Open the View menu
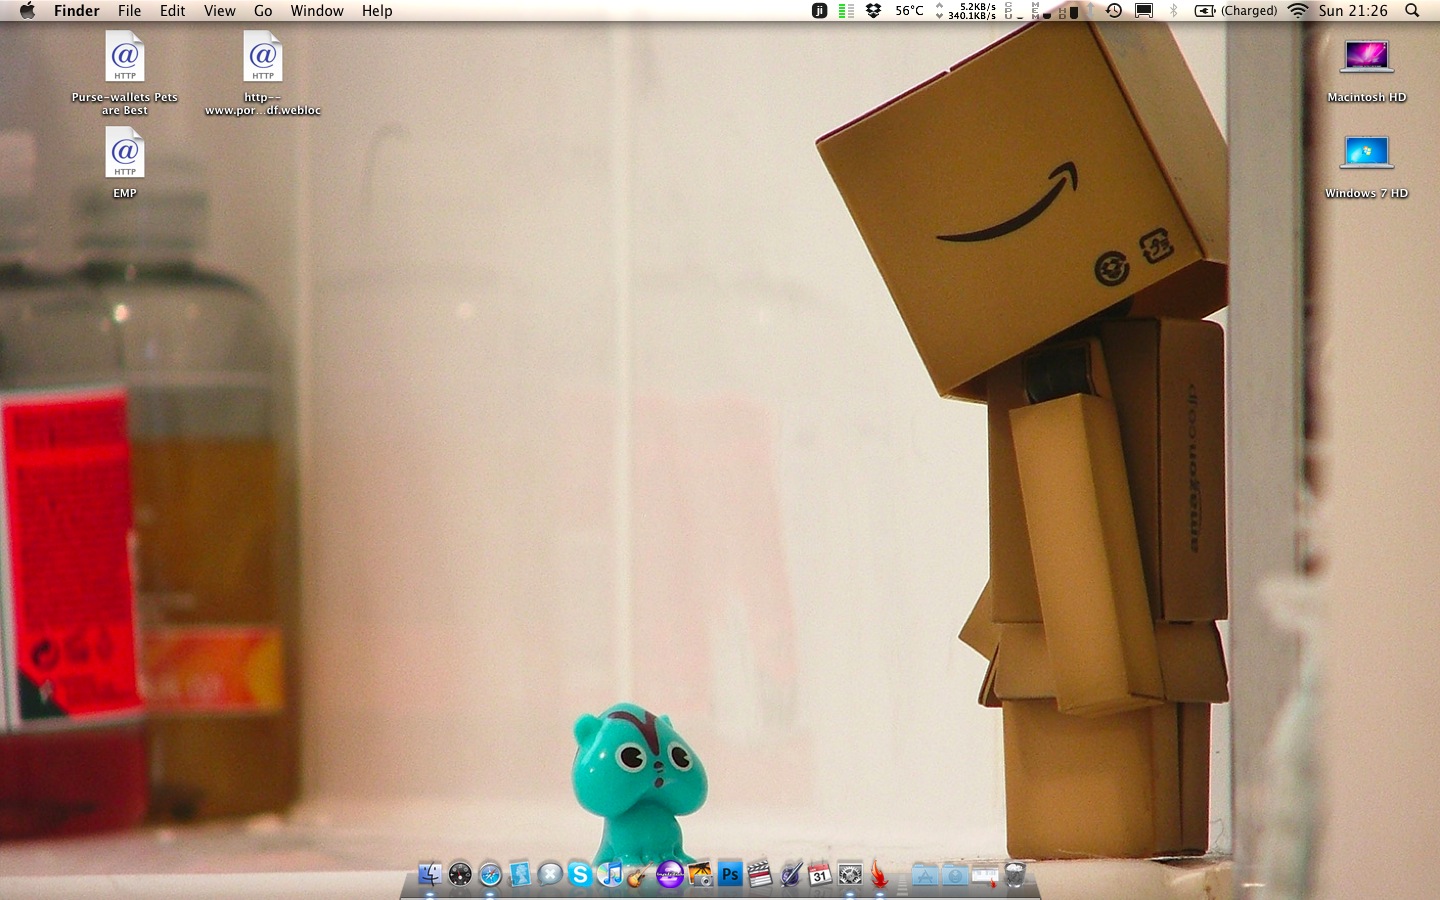Image resolution: width=1440 pixels, height=900 pixels. 220,10
